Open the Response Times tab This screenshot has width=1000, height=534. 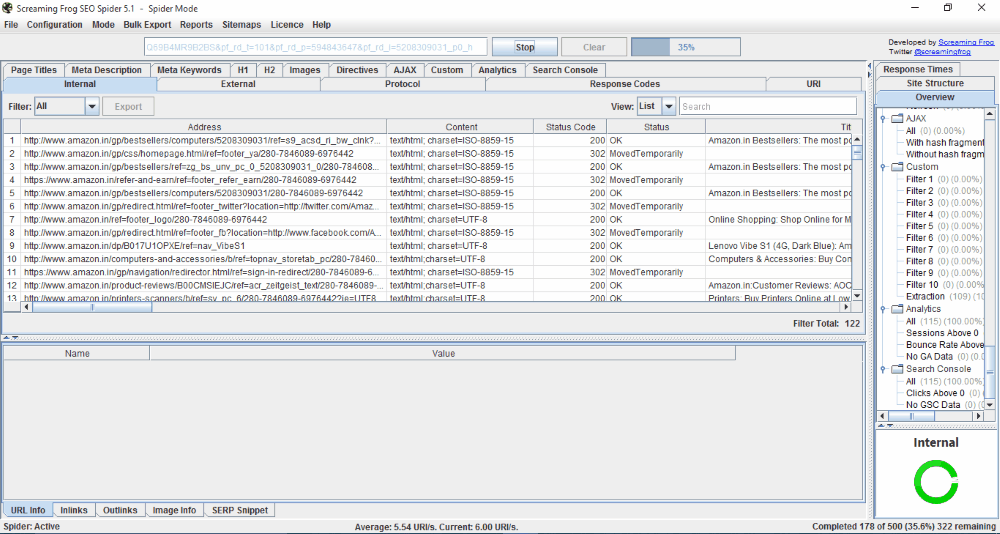tap(918, 70)
